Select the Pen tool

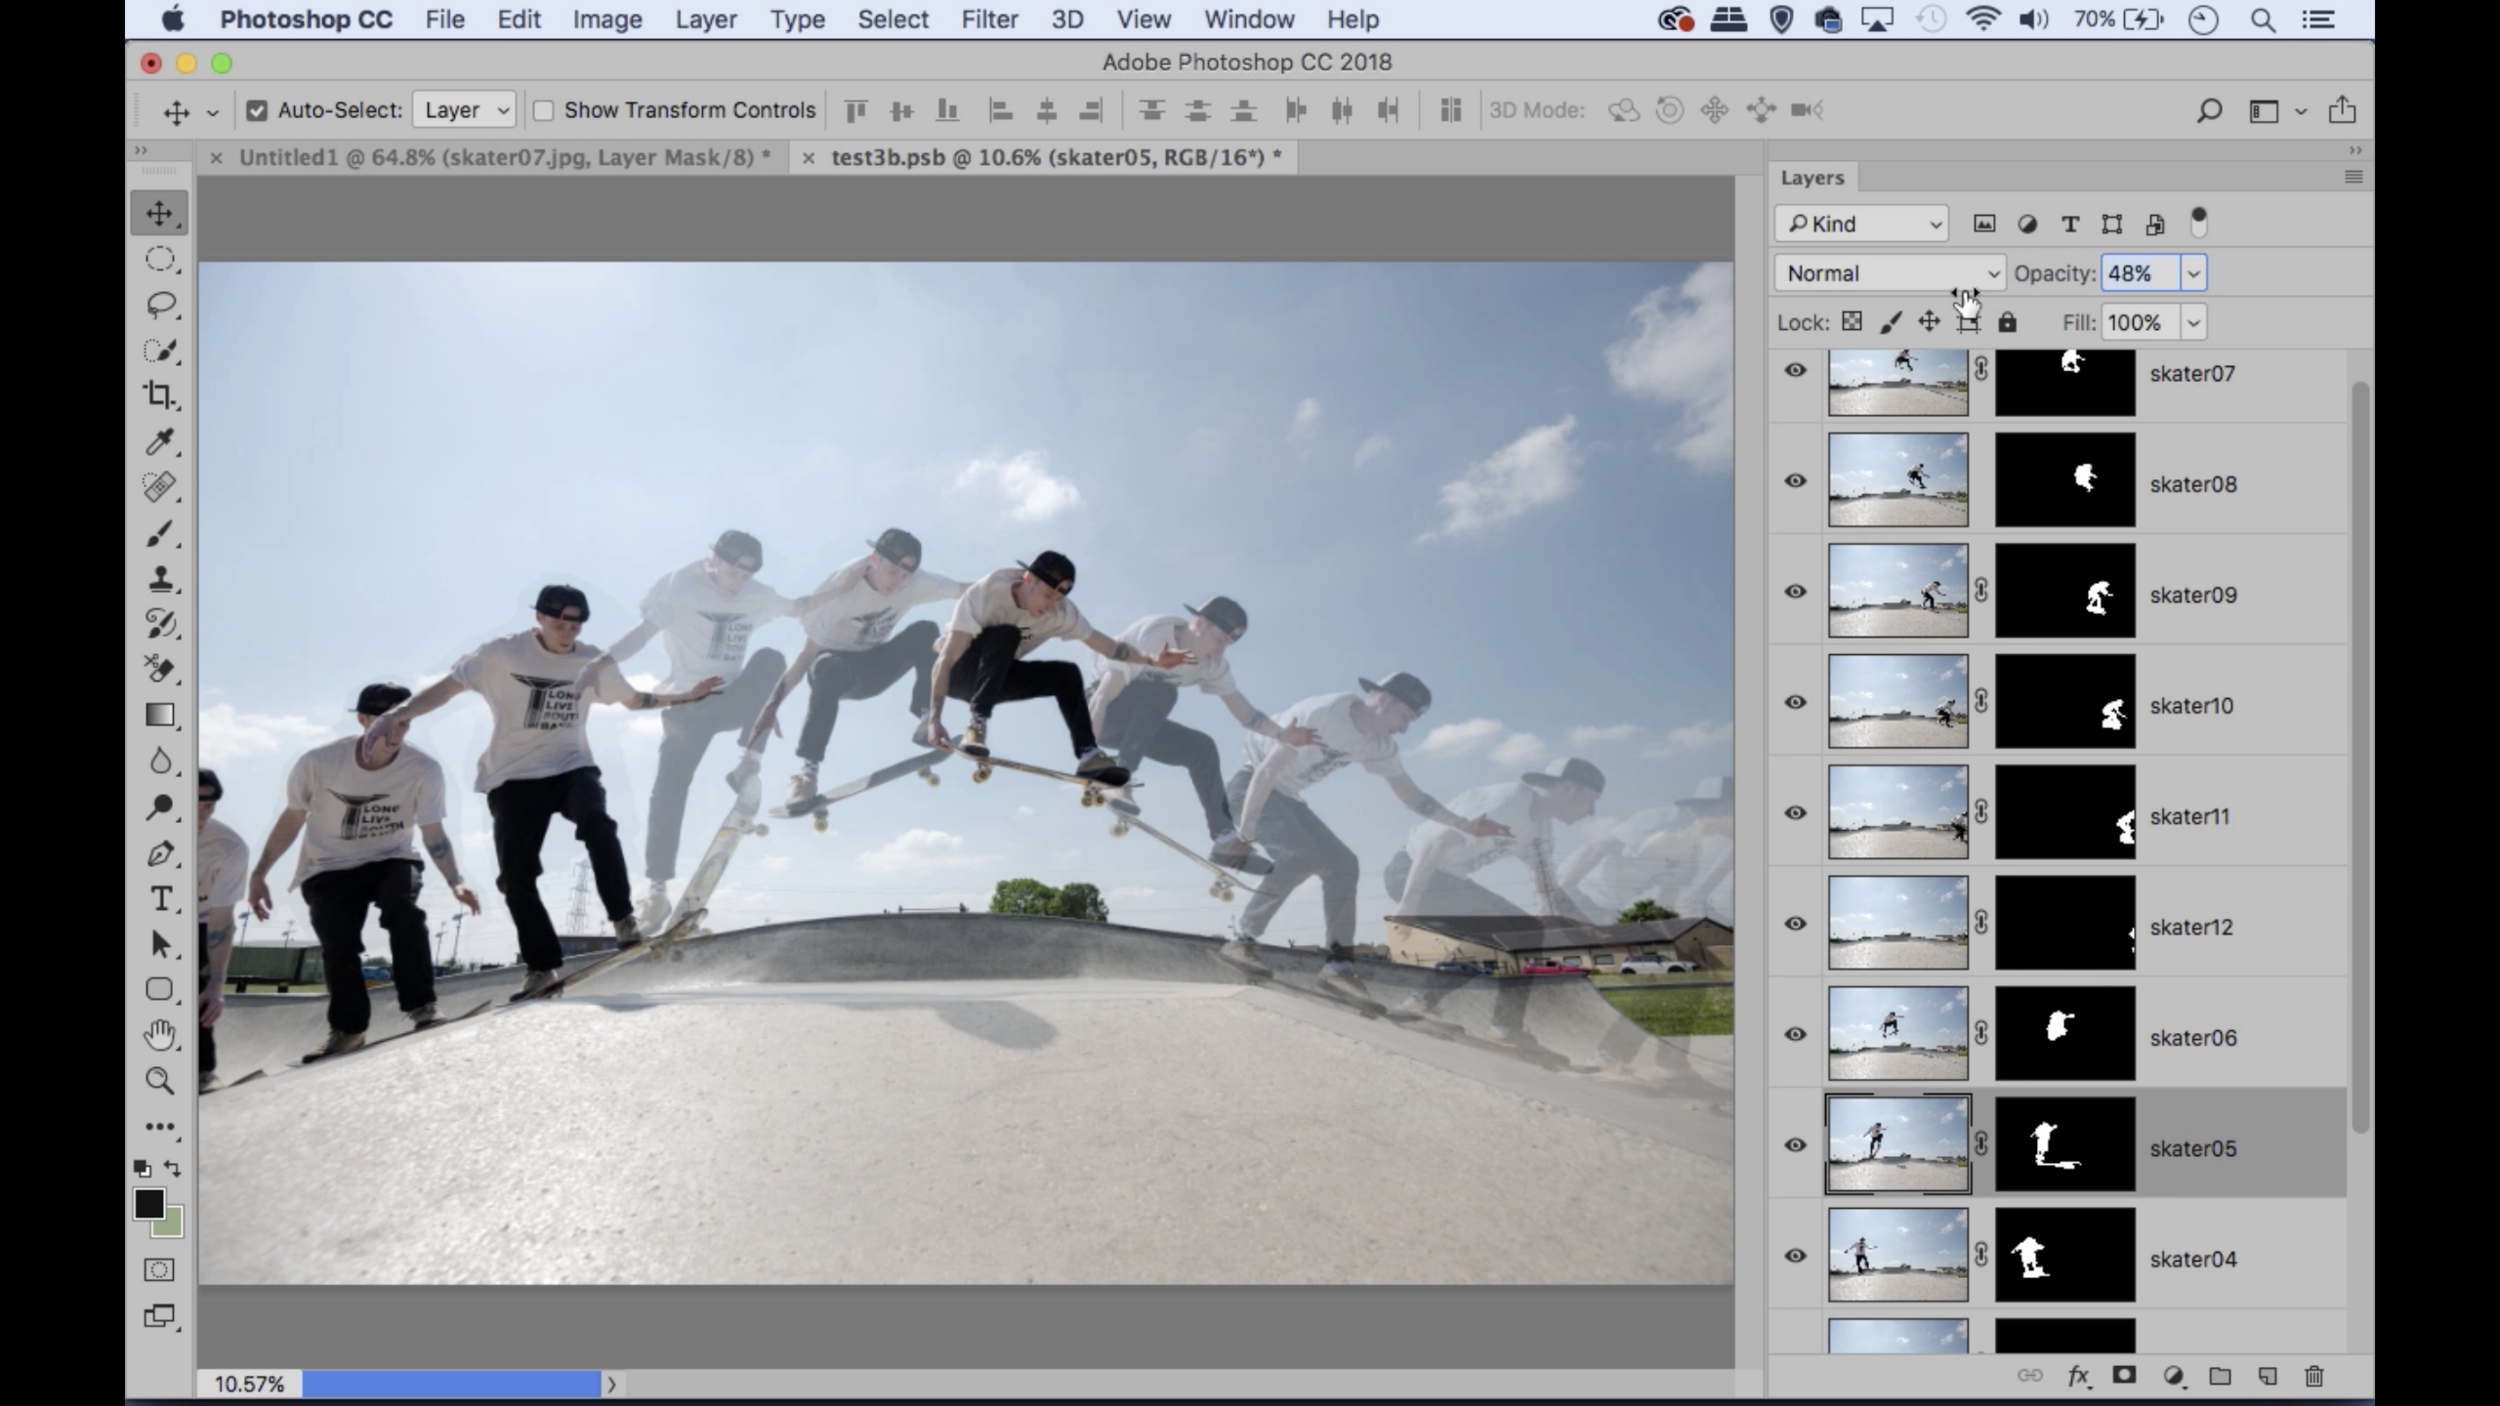(159, 853)
